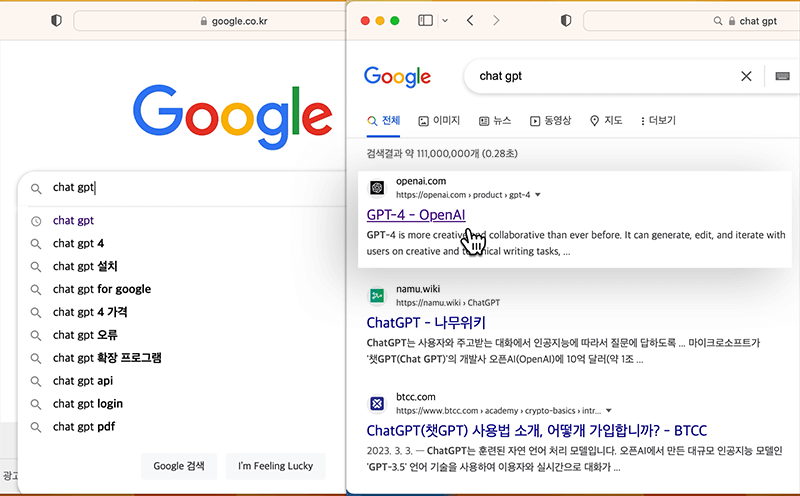The width and height of the screenshot is (800, 496).
Task: Choose the 'chat gpt 확장 프로그램' suggestion
Action: [x=107, y=358]
